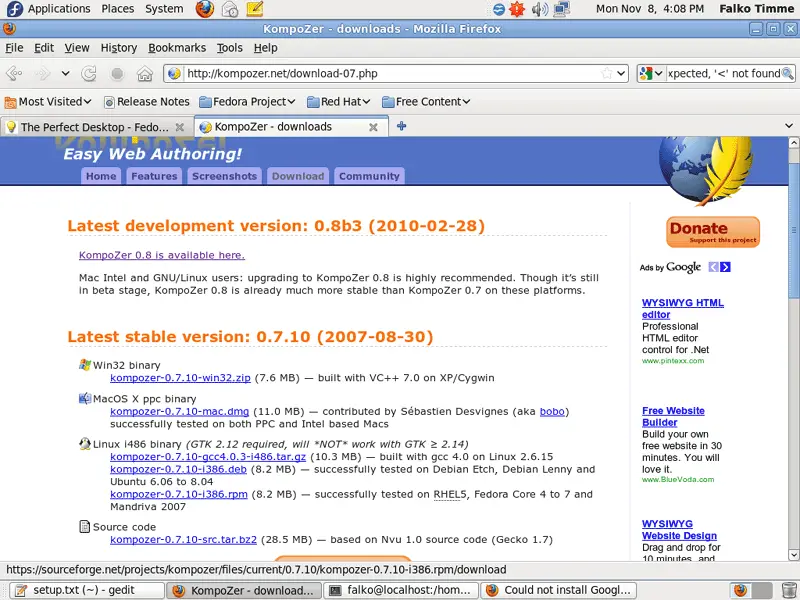Open the recent pages history dropdown arrow
This screenshot has height=600, width=800.
65,73
